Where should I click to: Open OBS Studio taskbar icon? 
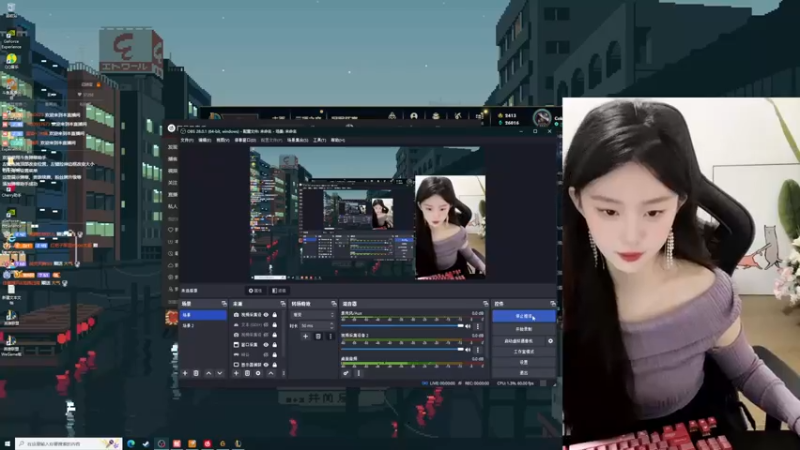click(162, 444)
